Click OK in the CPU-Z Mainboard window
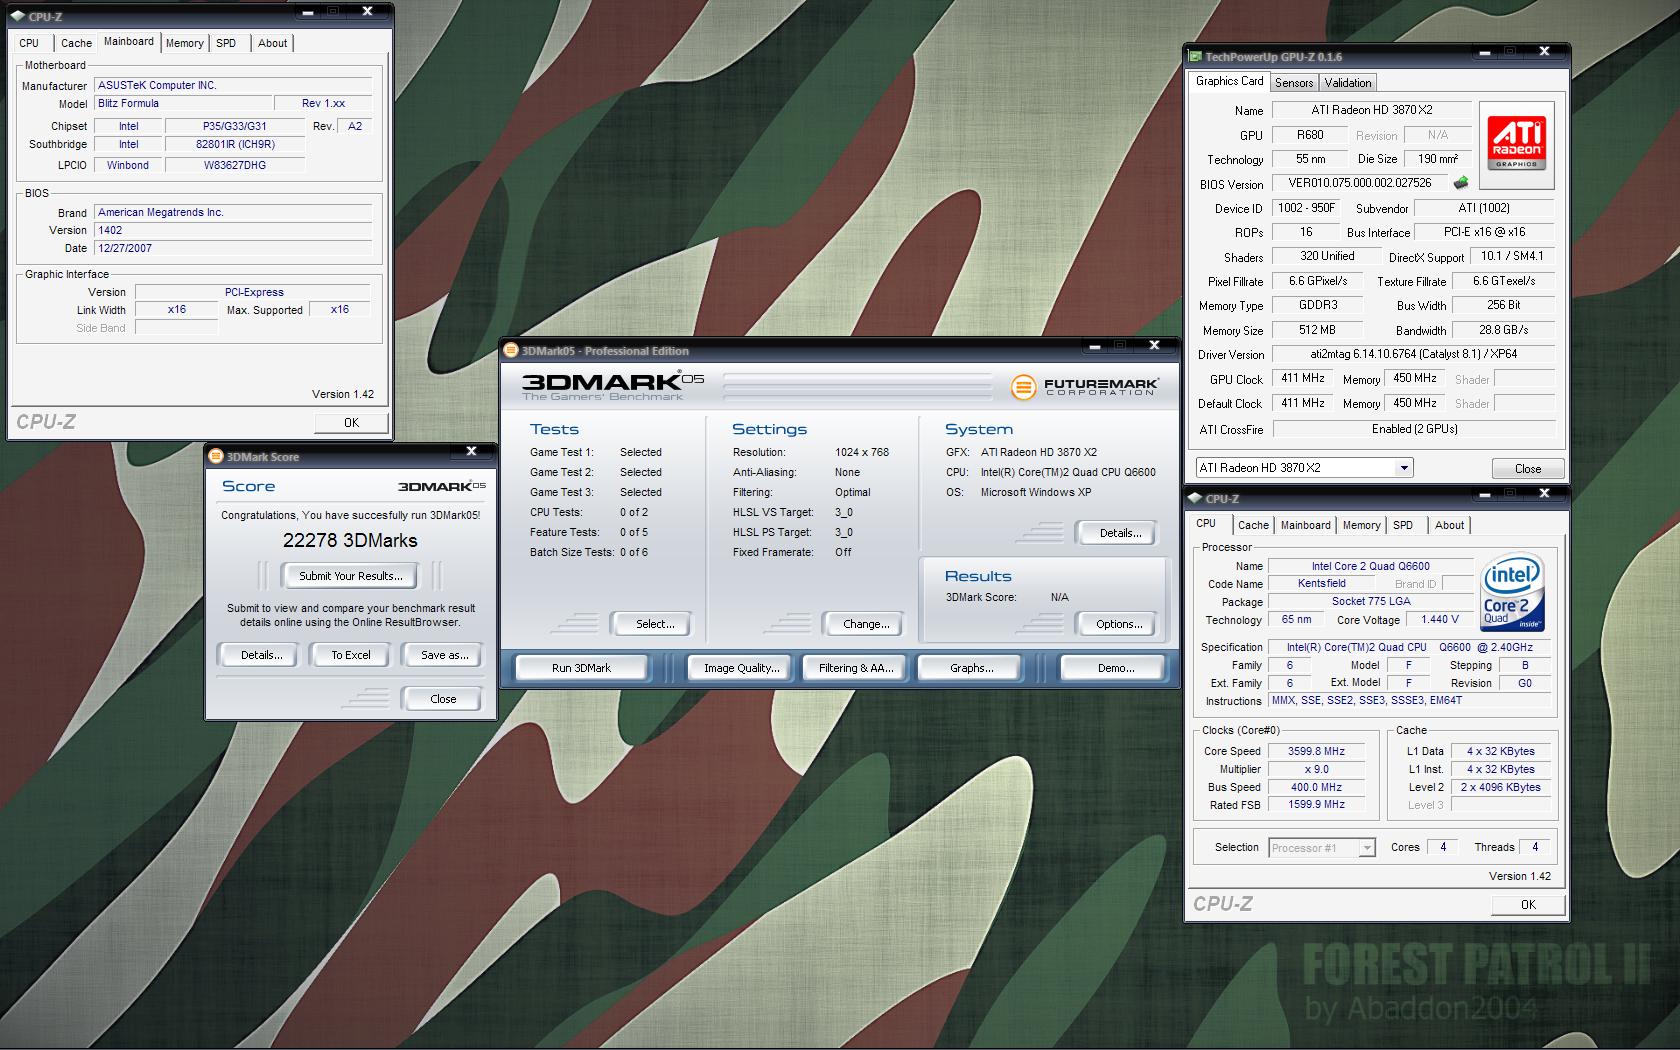Viewport: 1680px width, 1050px height. coord(351,423)
